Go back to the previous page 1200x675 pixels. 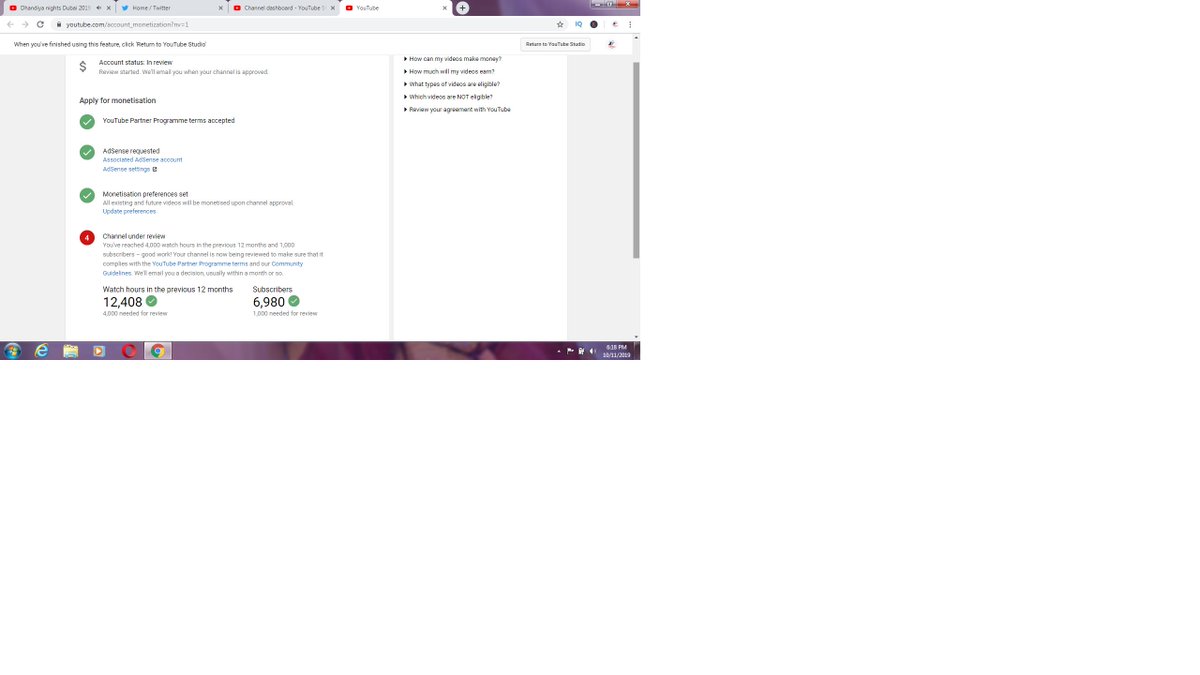click(x=10, y=24)
